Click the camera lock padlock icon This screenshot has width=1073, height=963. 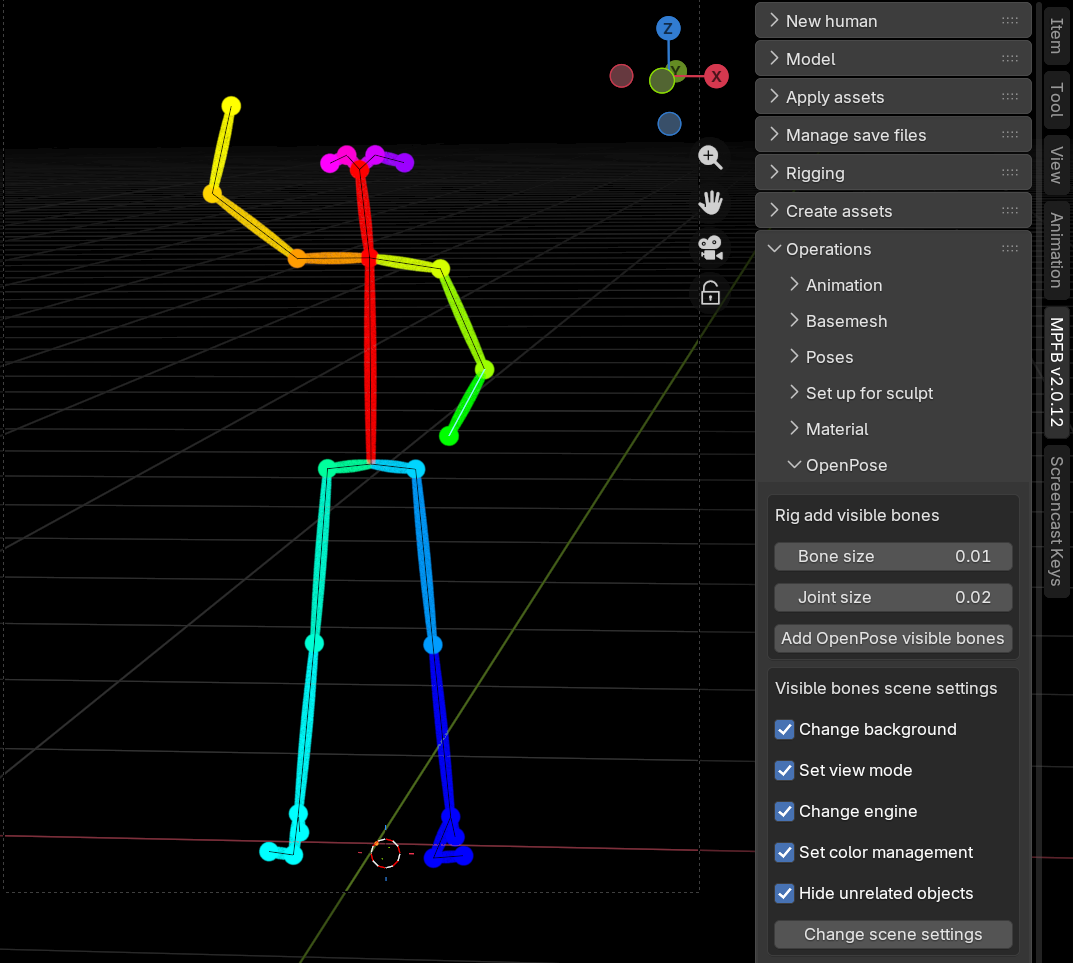tap(710, 293)
